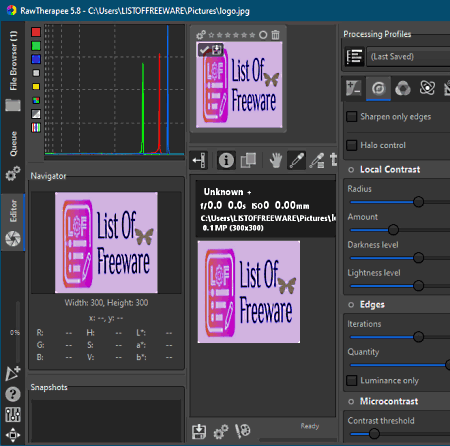This screenshot has height=446, width=450.
Task: Toggle the chromaticity histogram (yellow square)
Action: tap(36, 87)
